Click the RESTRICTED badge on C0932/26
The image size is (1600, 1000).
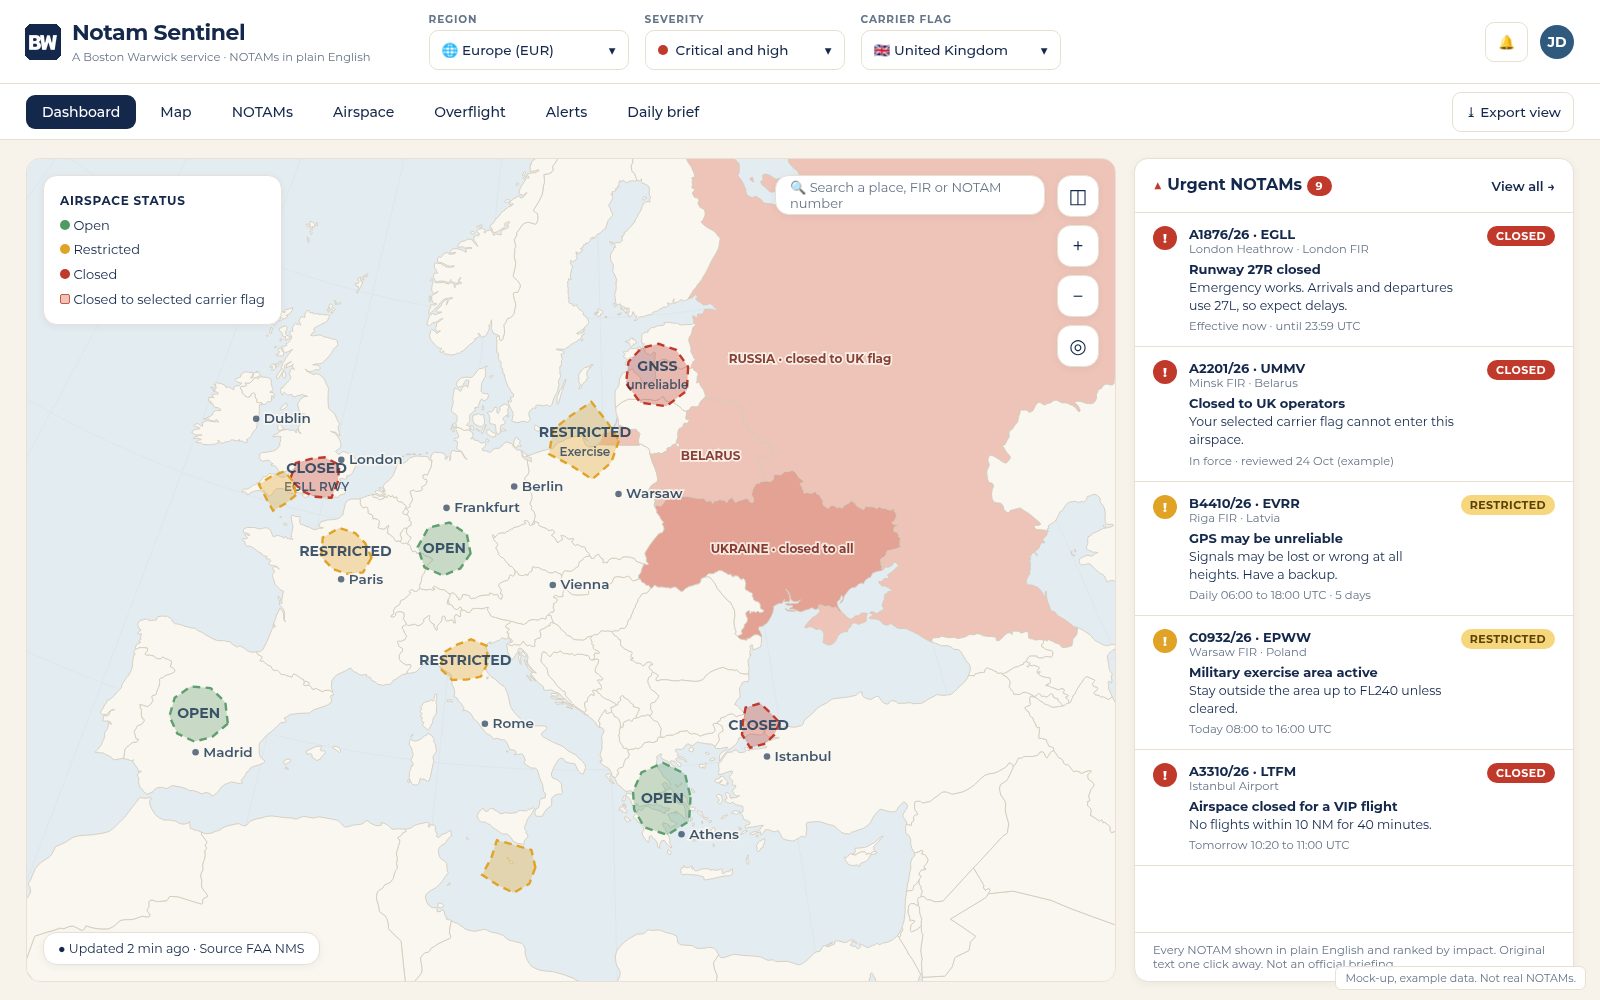pos(1507,639)
